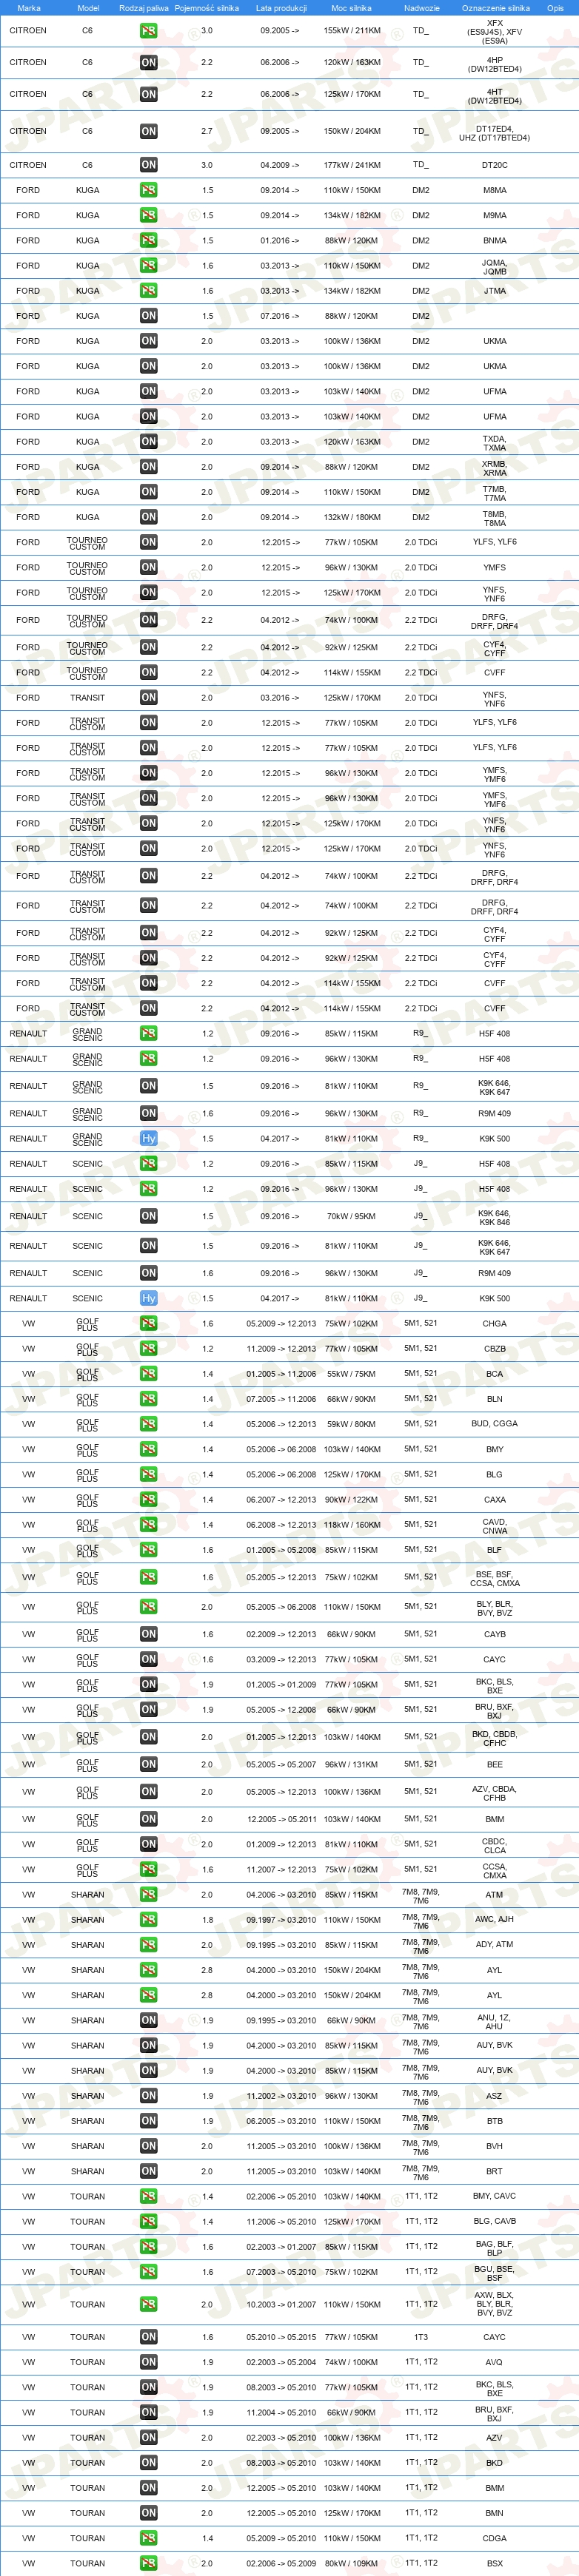This screenshot has height=2576, width=579.
Task: Click the PB petrol icon in Ford Kuga M9MA row
Action: coord(148,215)
